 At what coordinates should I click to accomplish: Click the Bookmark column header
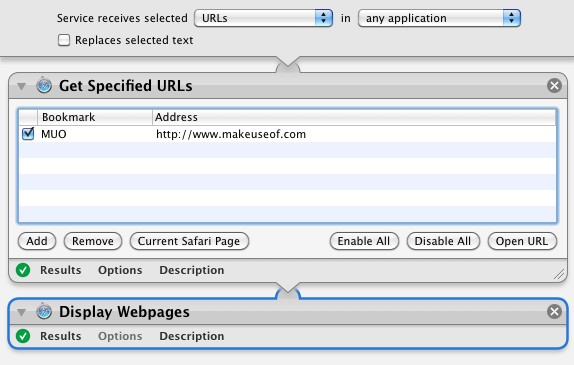pyautogui.click(x=95, y=117)
